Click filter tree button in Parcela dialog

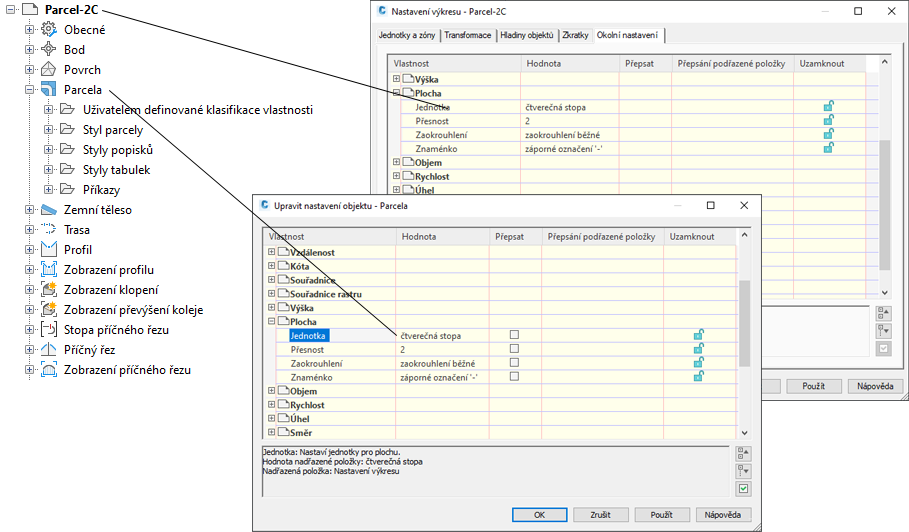click(743, 471)
